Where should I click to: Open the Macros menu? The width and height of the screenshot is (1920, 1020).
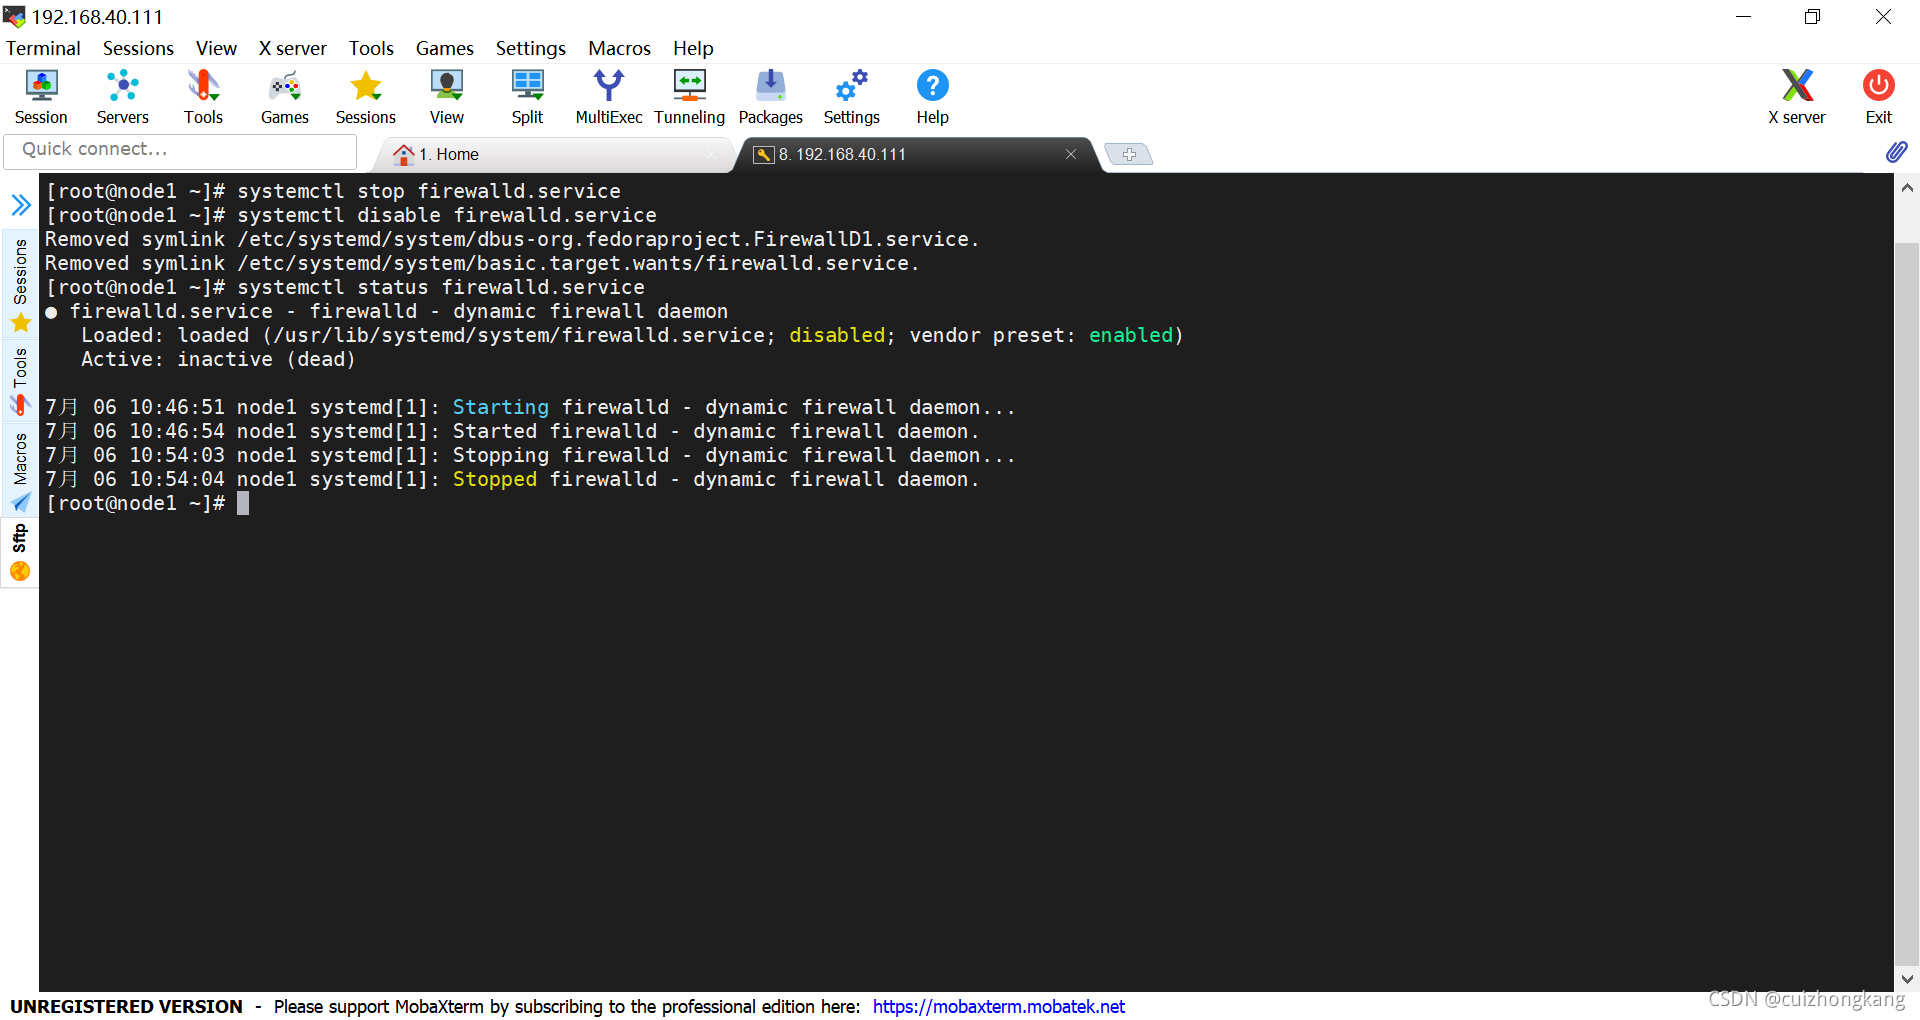pos(619,48)
